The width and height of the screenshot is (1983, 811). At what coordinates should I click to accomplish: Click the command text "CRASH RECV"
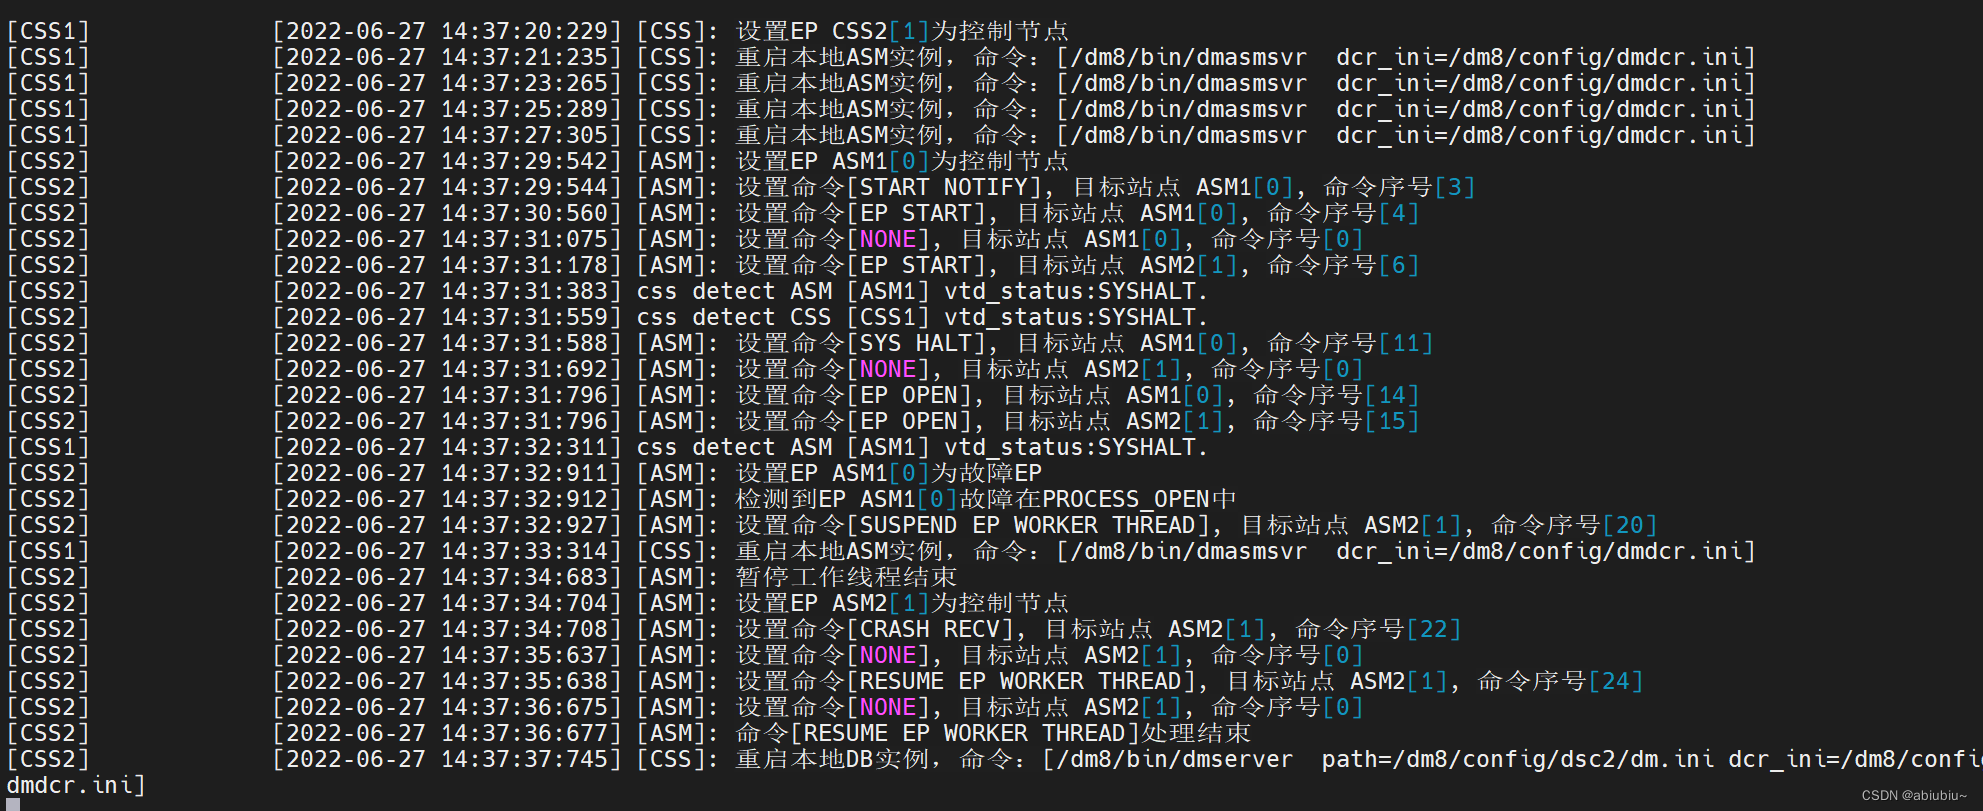[930, 630]
